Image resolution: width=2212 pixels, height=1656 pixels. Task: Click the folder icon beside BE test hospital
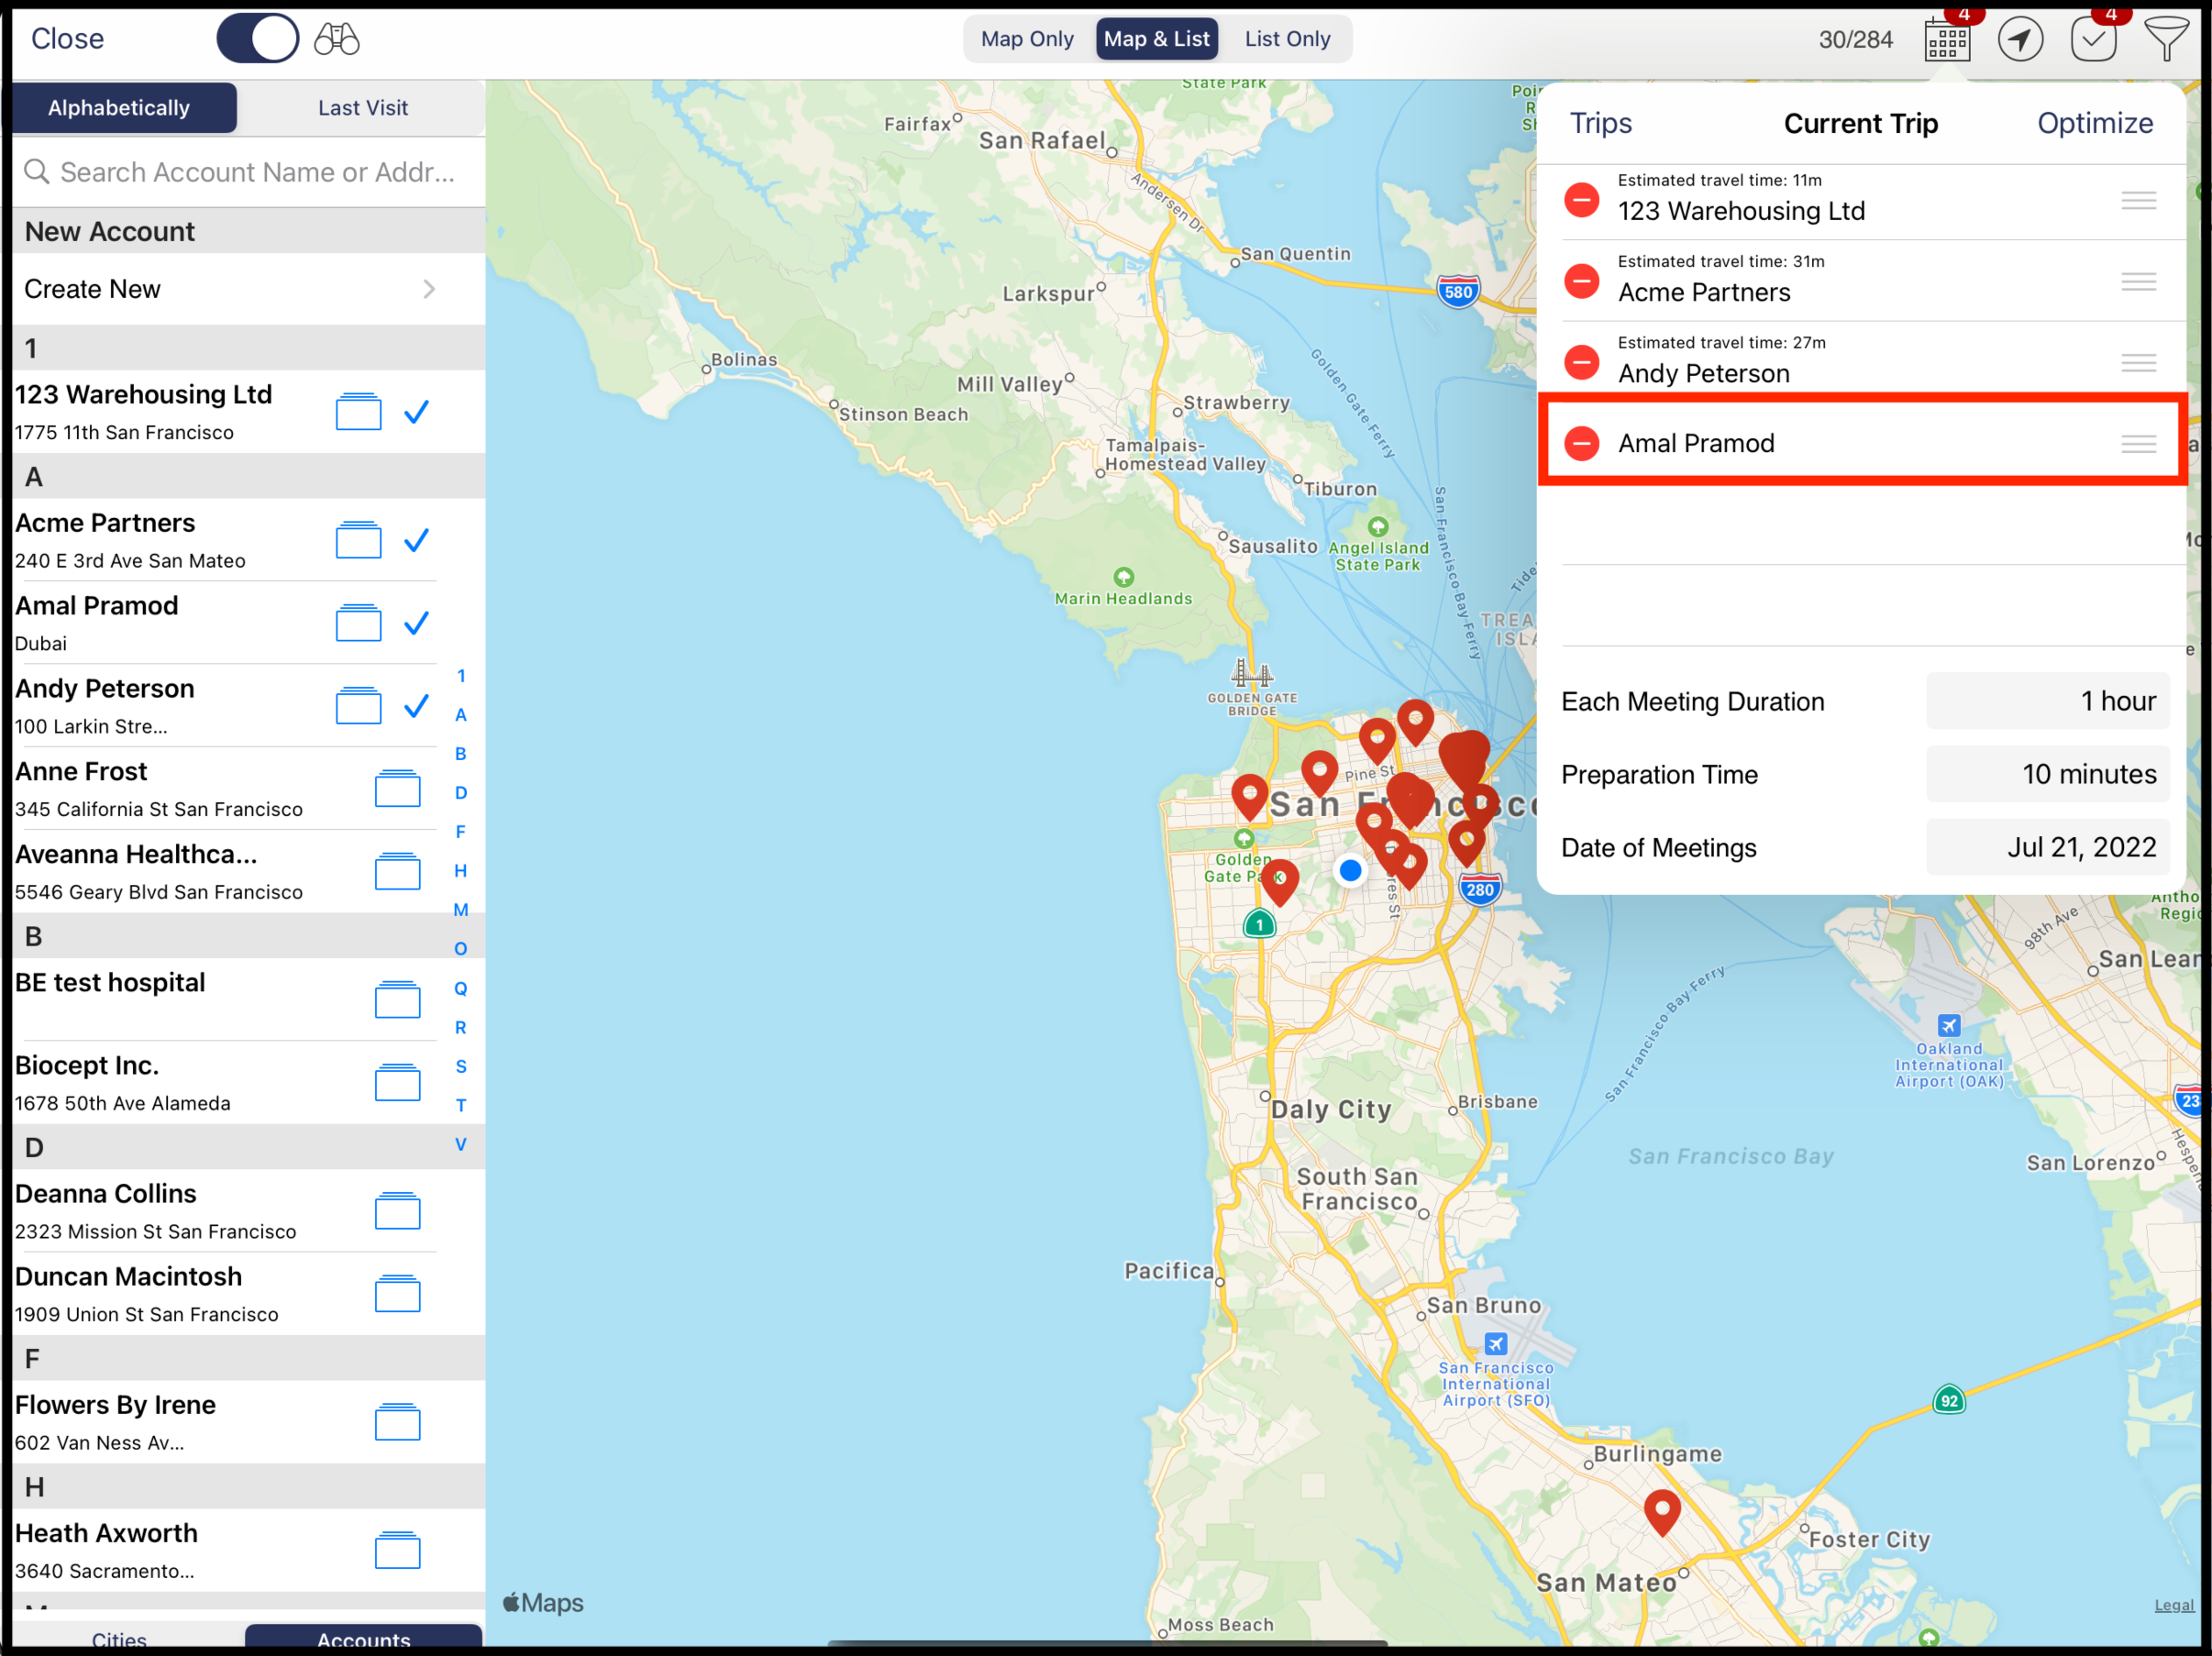(x=398, y=1000)
